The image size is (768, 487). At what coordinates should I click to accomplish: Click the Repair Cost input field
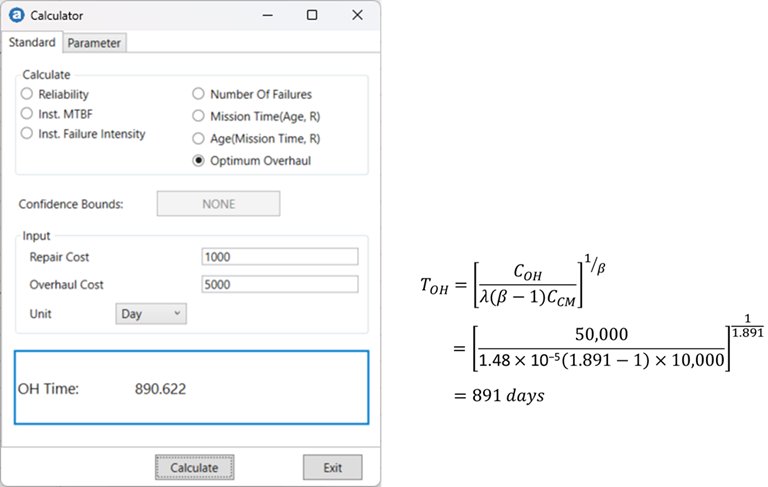coord(280,257)
